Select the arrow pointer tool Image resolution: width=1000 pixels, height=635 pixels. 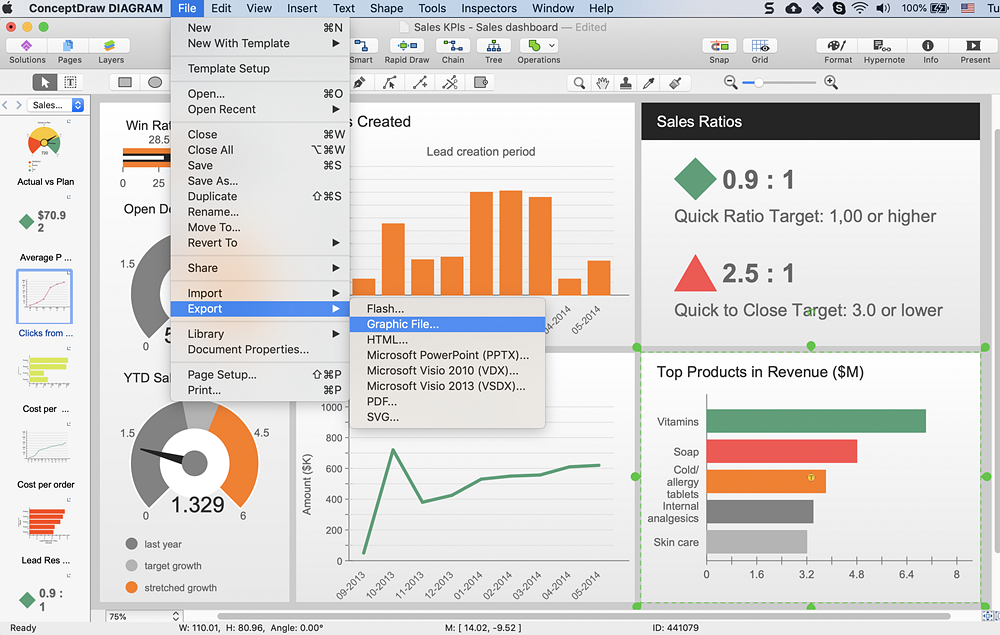coord(45,82)
